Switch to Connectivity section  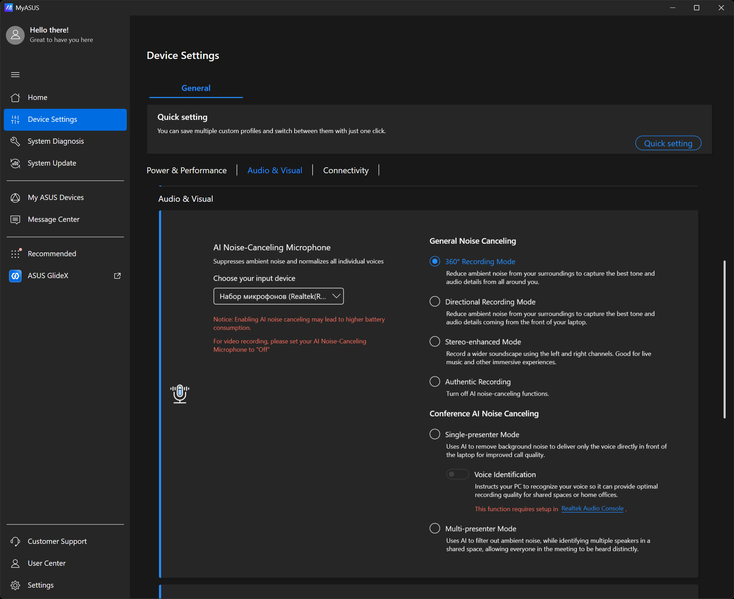345,170
